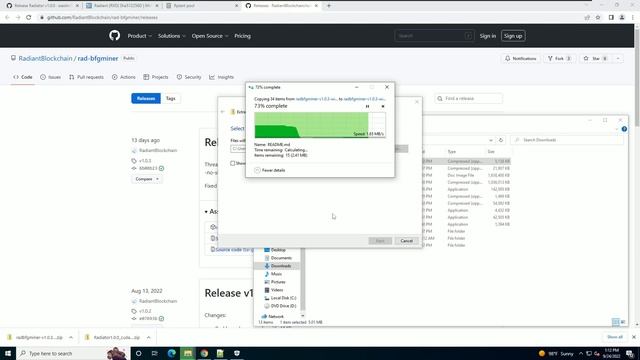The height and width of the screenshot is (360, 640).
Task: Open the Windows Start menu
Action: tap(8, 353)
